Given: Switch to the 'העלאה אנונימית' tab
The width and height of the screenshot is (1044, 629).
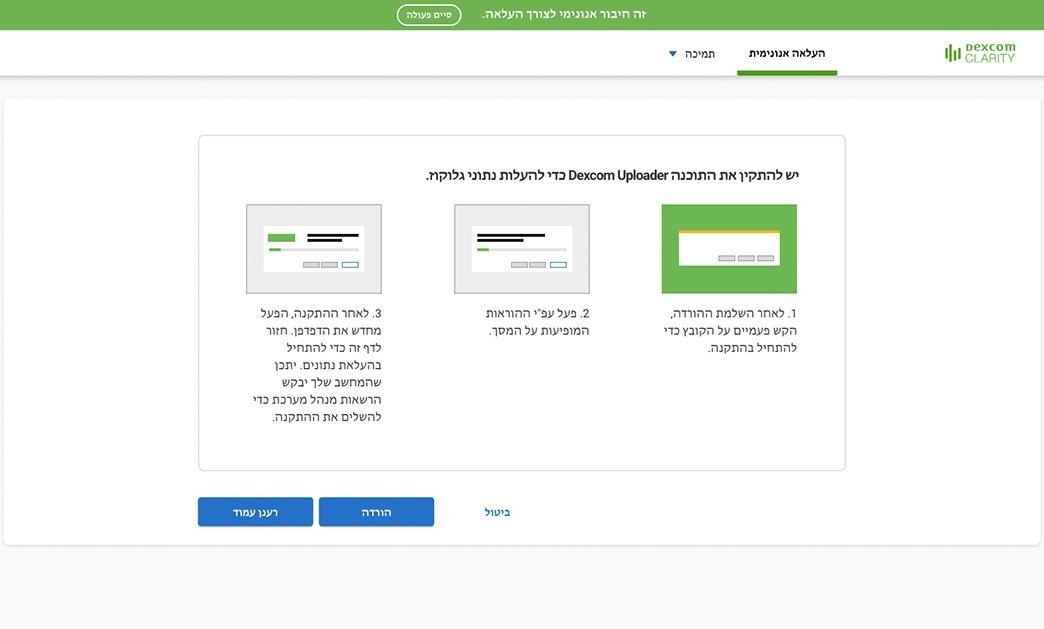Looking at the screenshot, I should pyautogui.click(x=786, y=53).
